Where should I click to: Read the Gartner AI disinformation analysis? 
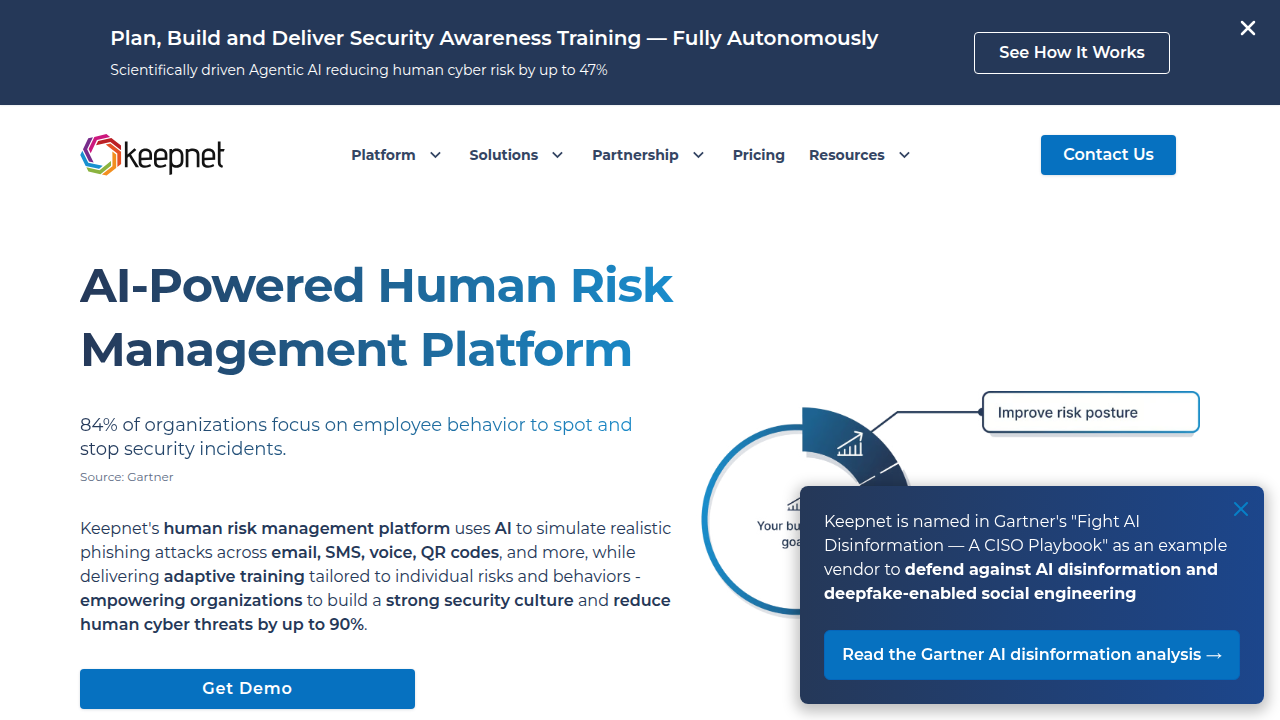click(x=1032, y=655)
